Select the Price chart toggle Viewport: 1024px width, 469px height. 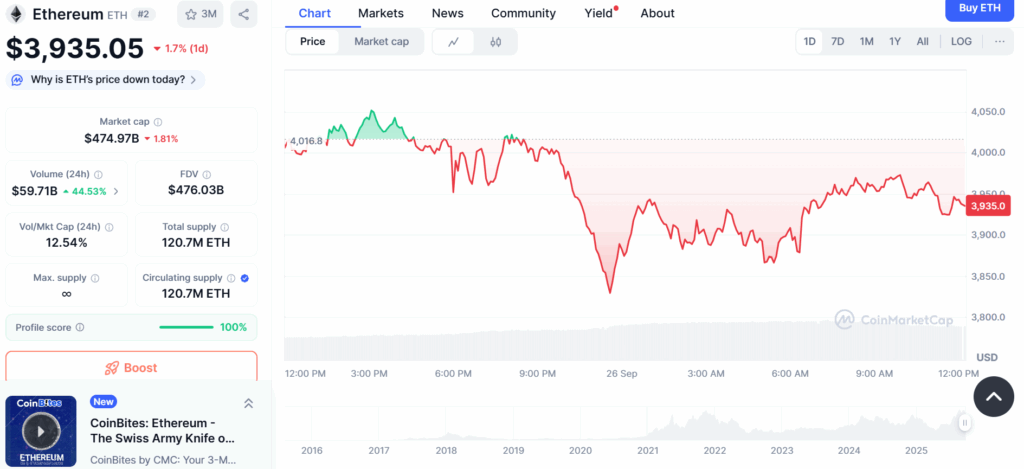(312, 42)
